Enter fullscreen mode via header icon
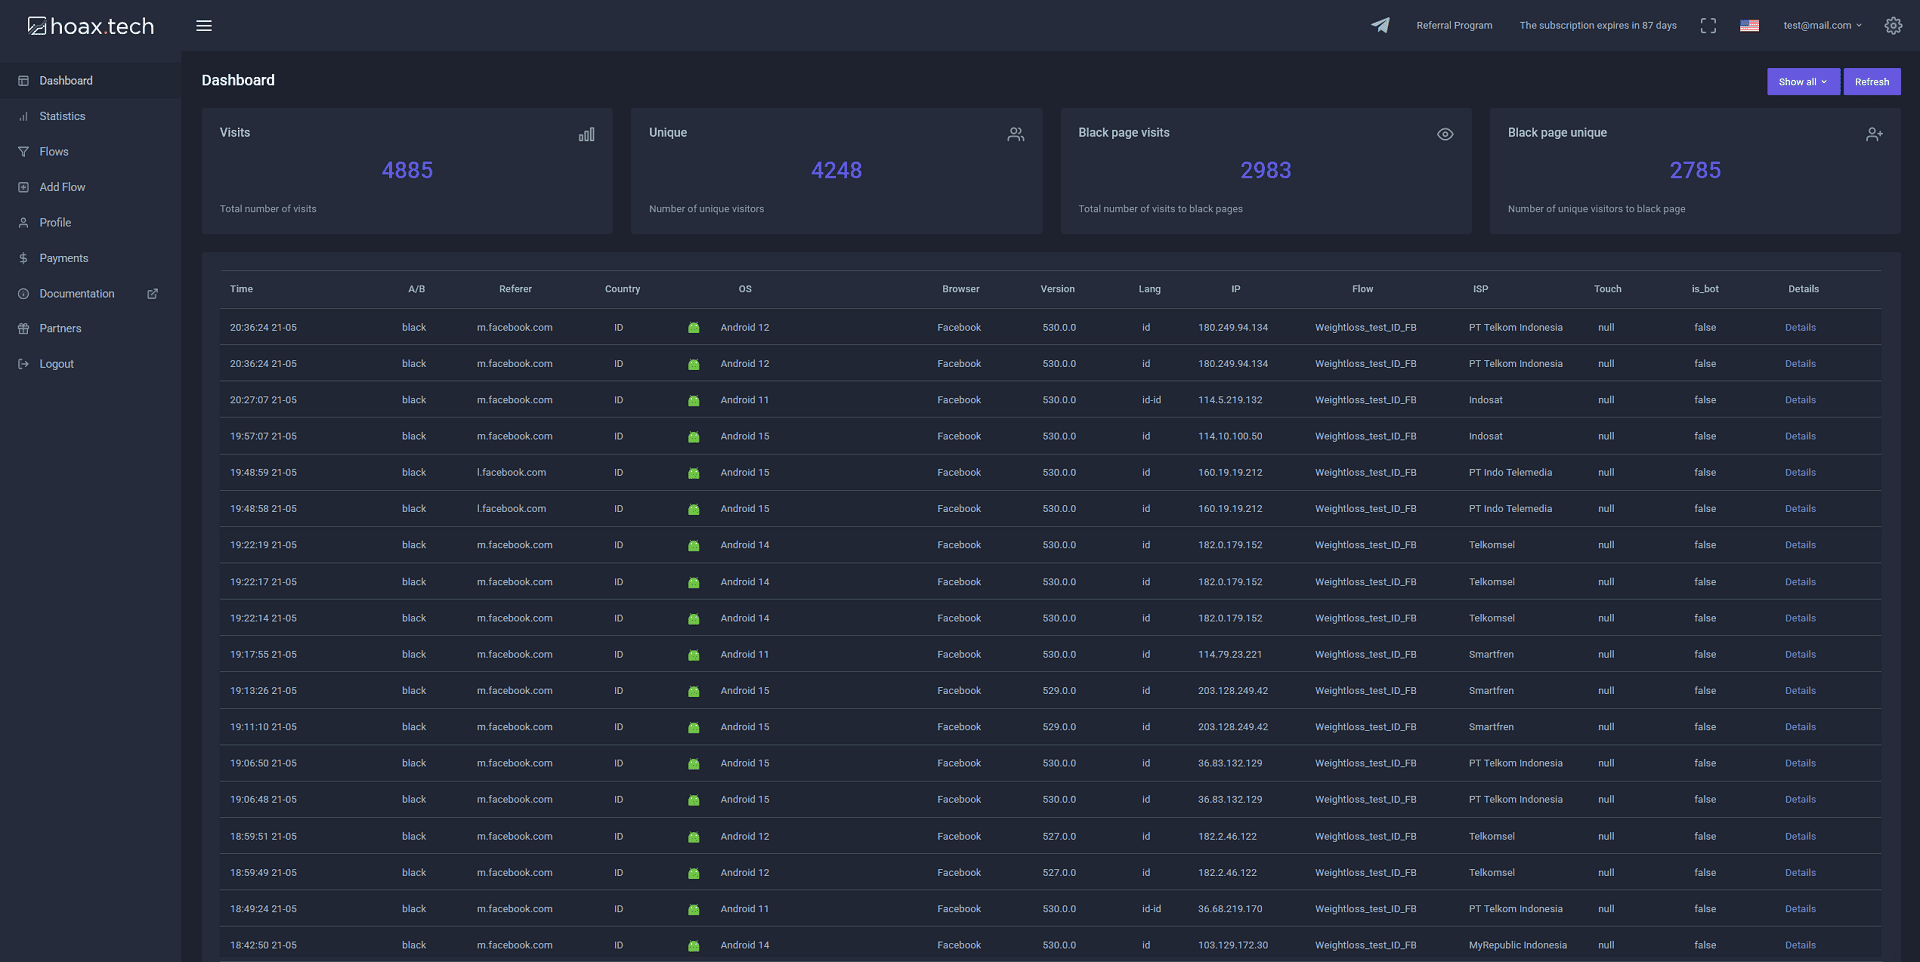1920x962 pixels. click(x=1708, y=26)
